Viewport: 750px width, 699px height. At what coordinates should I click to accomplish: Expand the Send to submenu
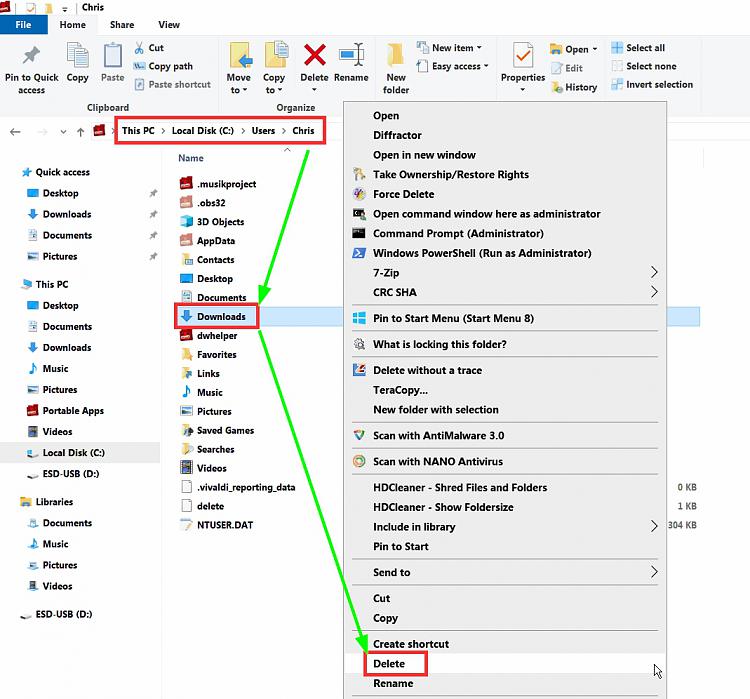tap(654, 572)
